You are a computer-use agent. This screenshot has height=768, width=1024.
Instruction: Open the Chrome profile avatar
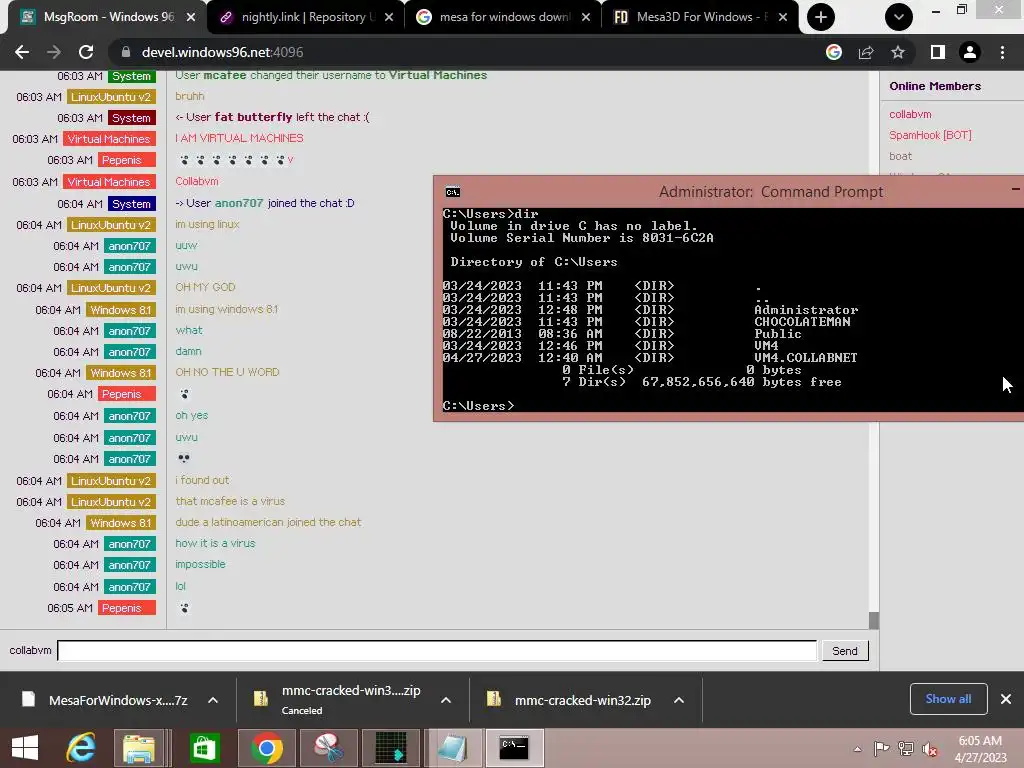pyautogui.click(x=970, y=52)
